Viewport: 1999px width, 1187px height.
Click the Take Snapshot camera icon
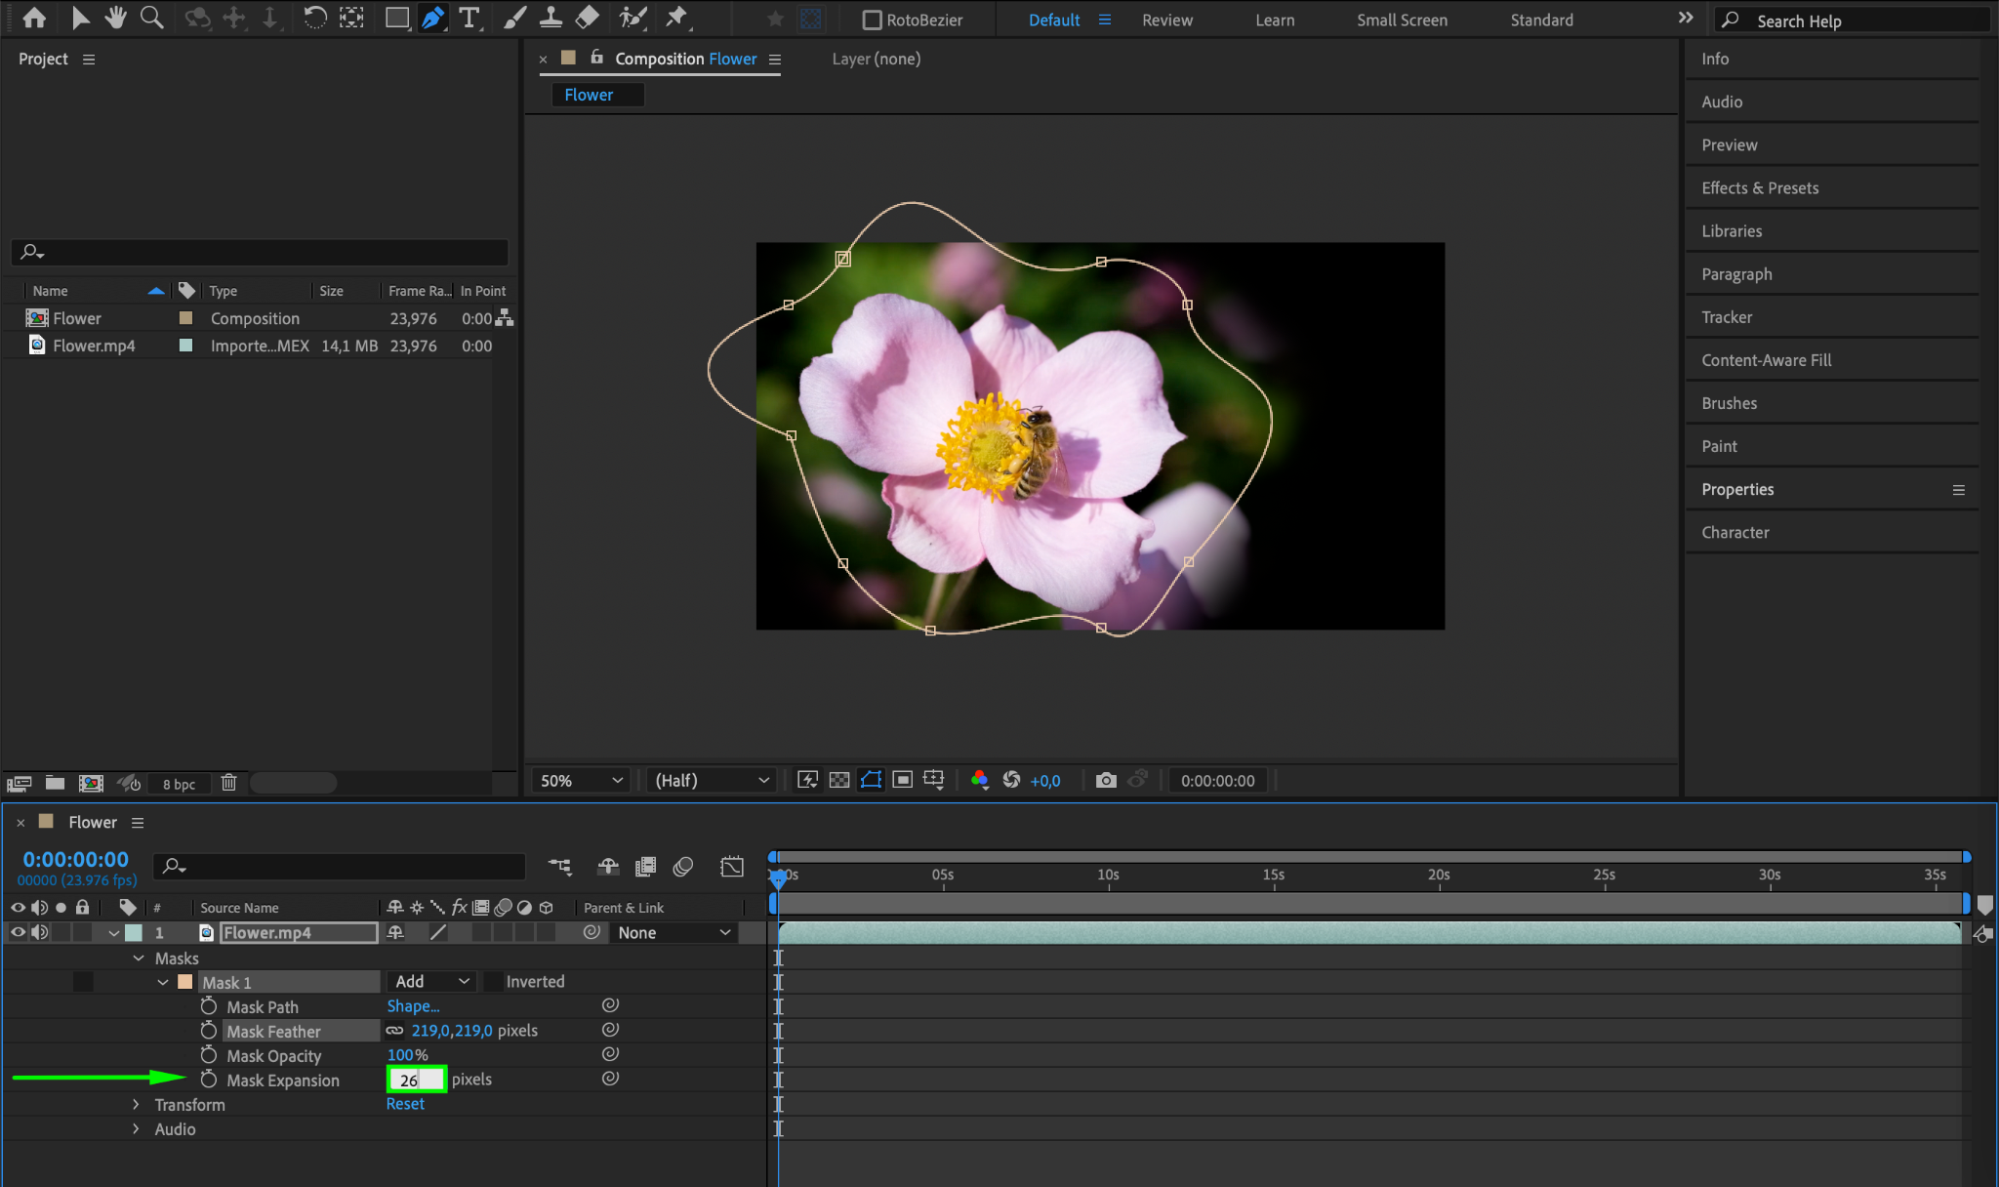1105,780
